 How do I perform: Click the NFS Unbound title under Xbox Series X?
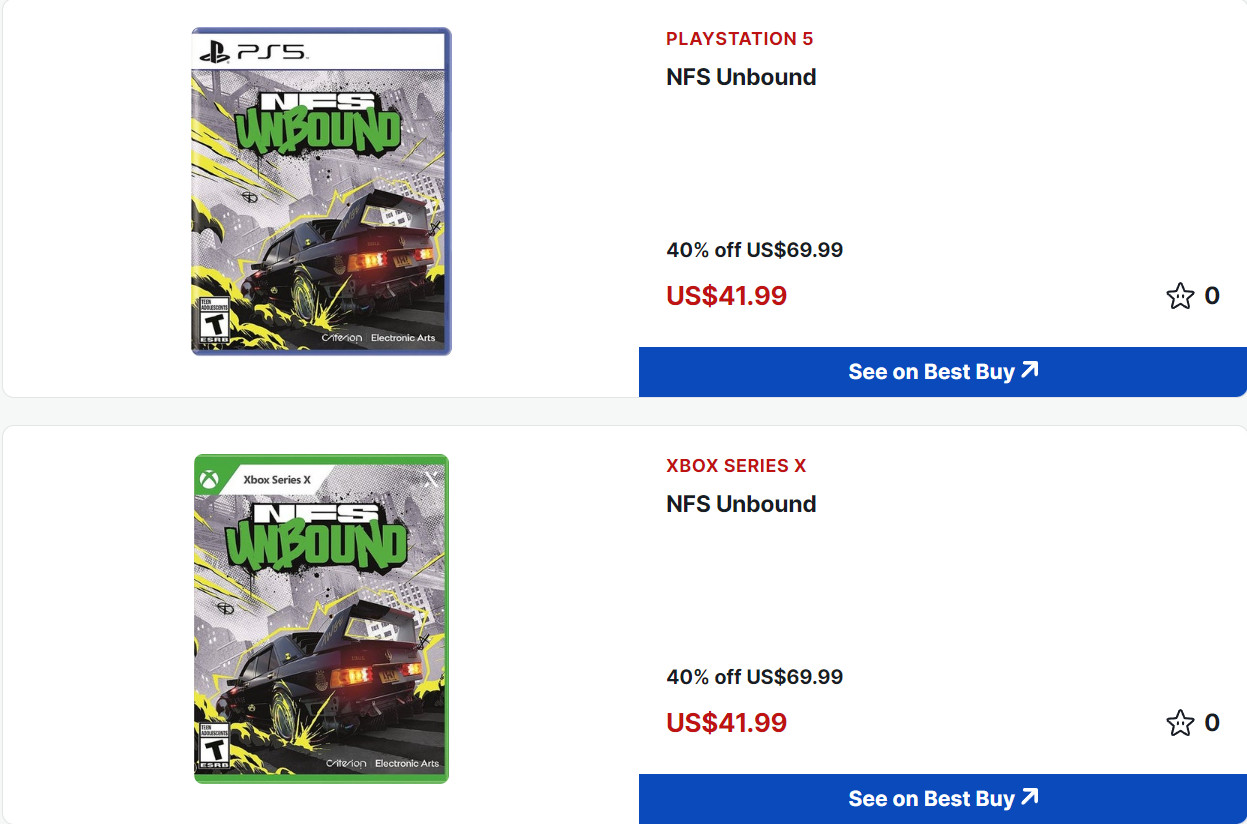pos(741,504)
